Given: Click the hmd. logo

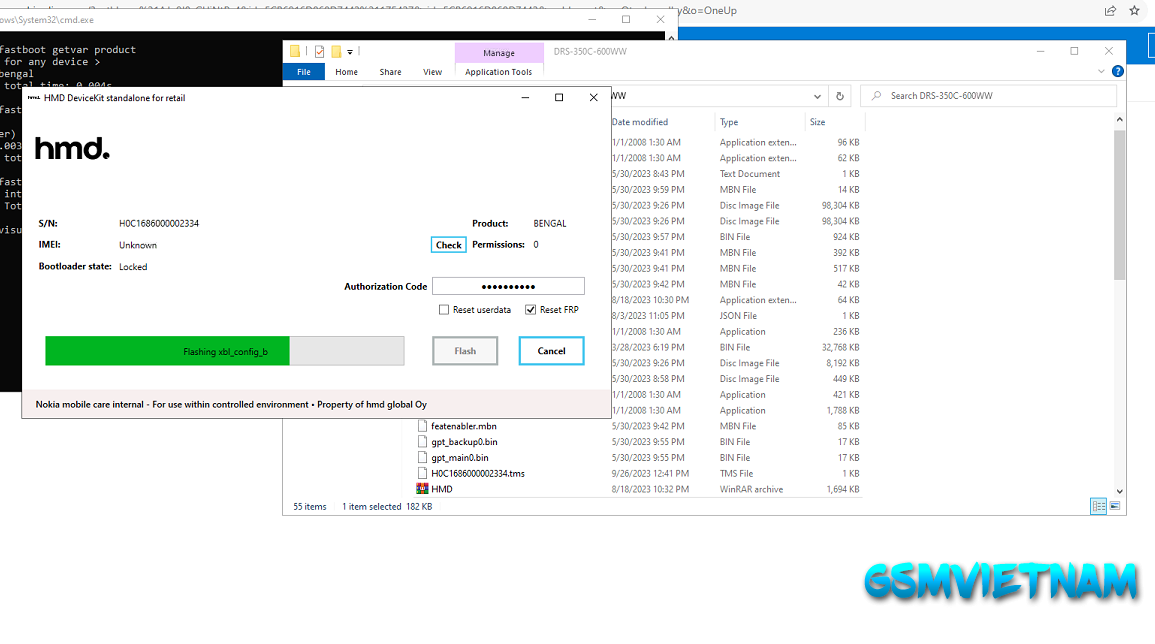Looking at the screenshot, I should point(72,148).
